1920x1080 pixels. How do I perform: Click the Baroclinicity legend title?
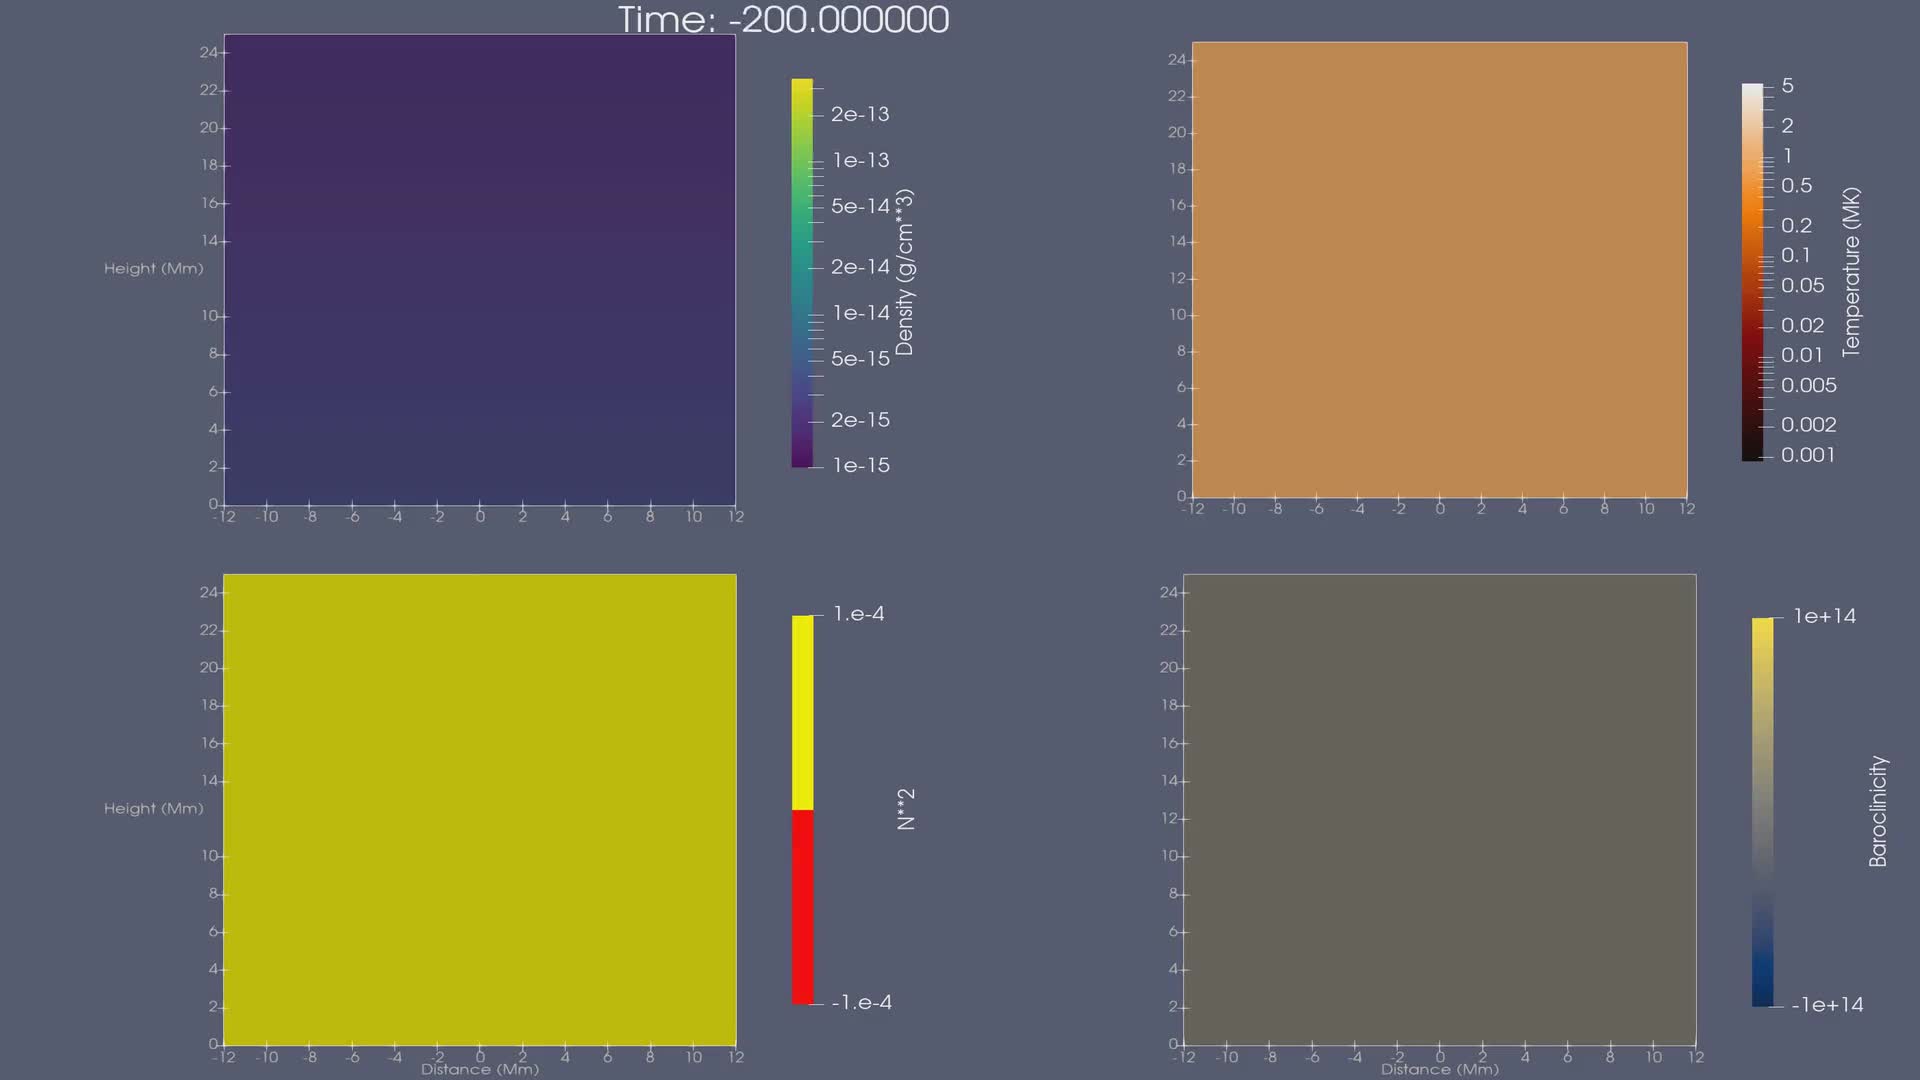click(x=1878, y=811)
